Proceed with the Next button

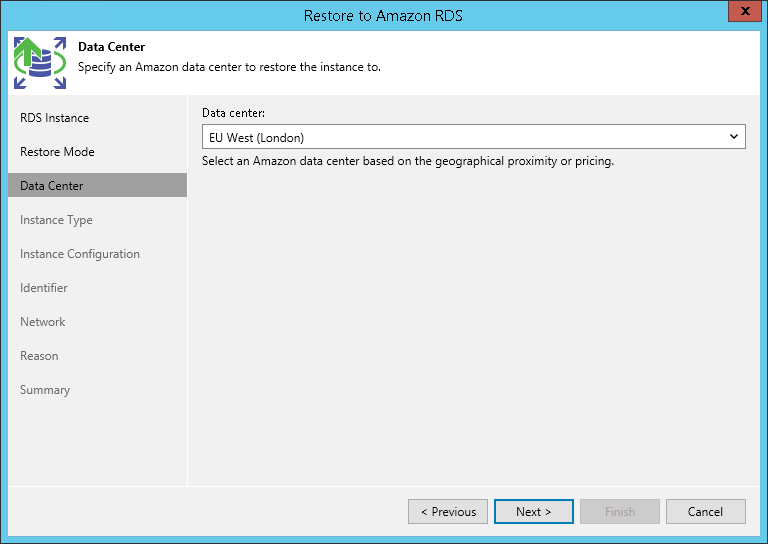(x=534, y=512)
